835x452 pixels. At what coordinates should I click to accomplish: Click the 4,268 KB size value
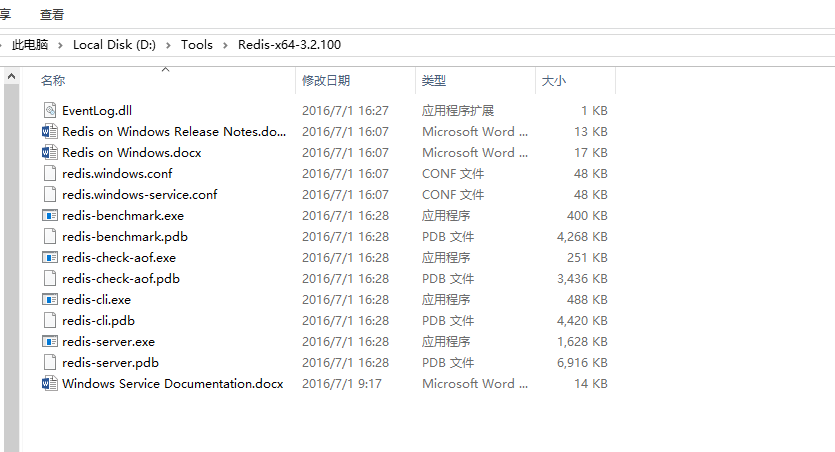coord(582,236)
